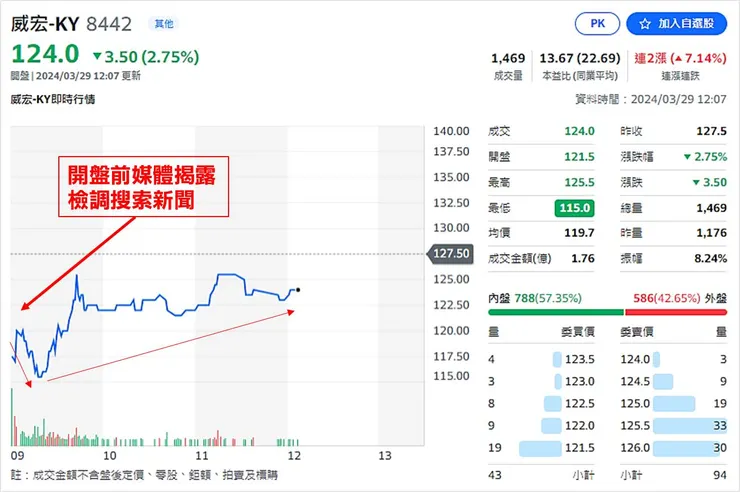Click the 委買價 column header
This screenshot has width=740, height=492.
tap(578, 332)
